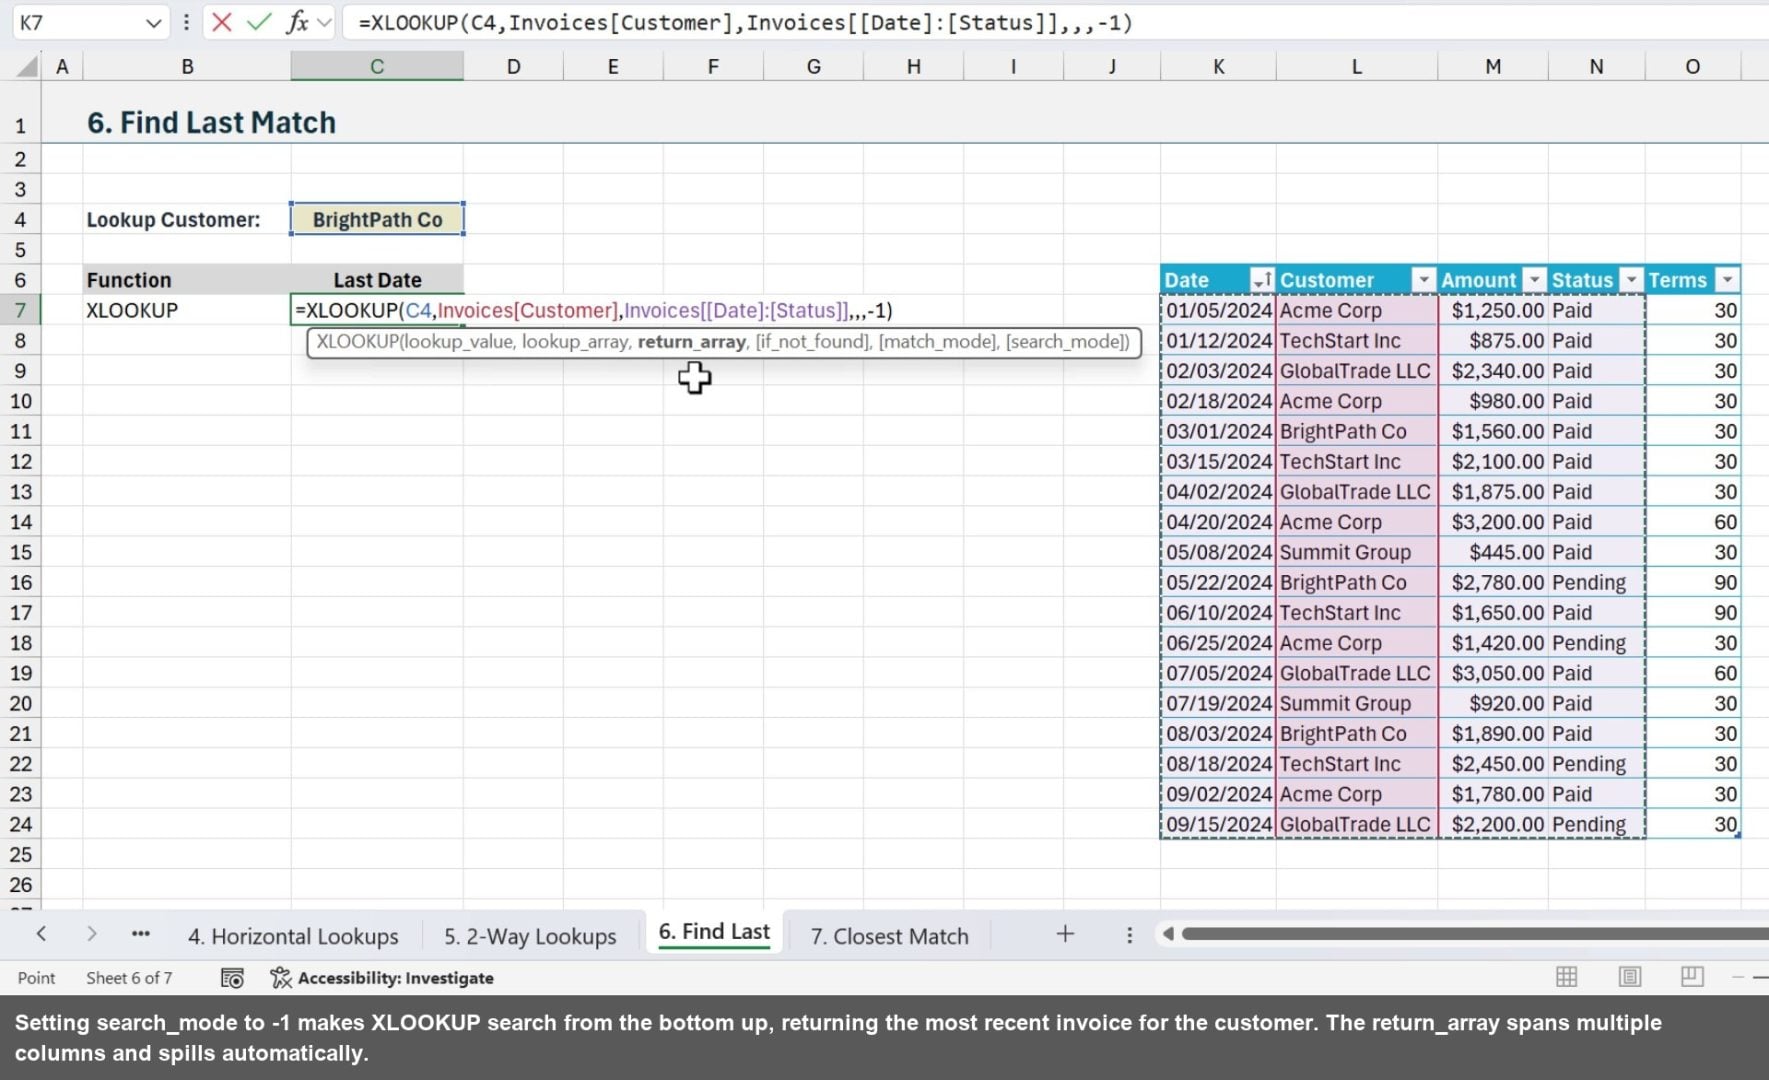Select the BrightPath Co lookup cell
1769x1080 pixels.
pos(377,219)
